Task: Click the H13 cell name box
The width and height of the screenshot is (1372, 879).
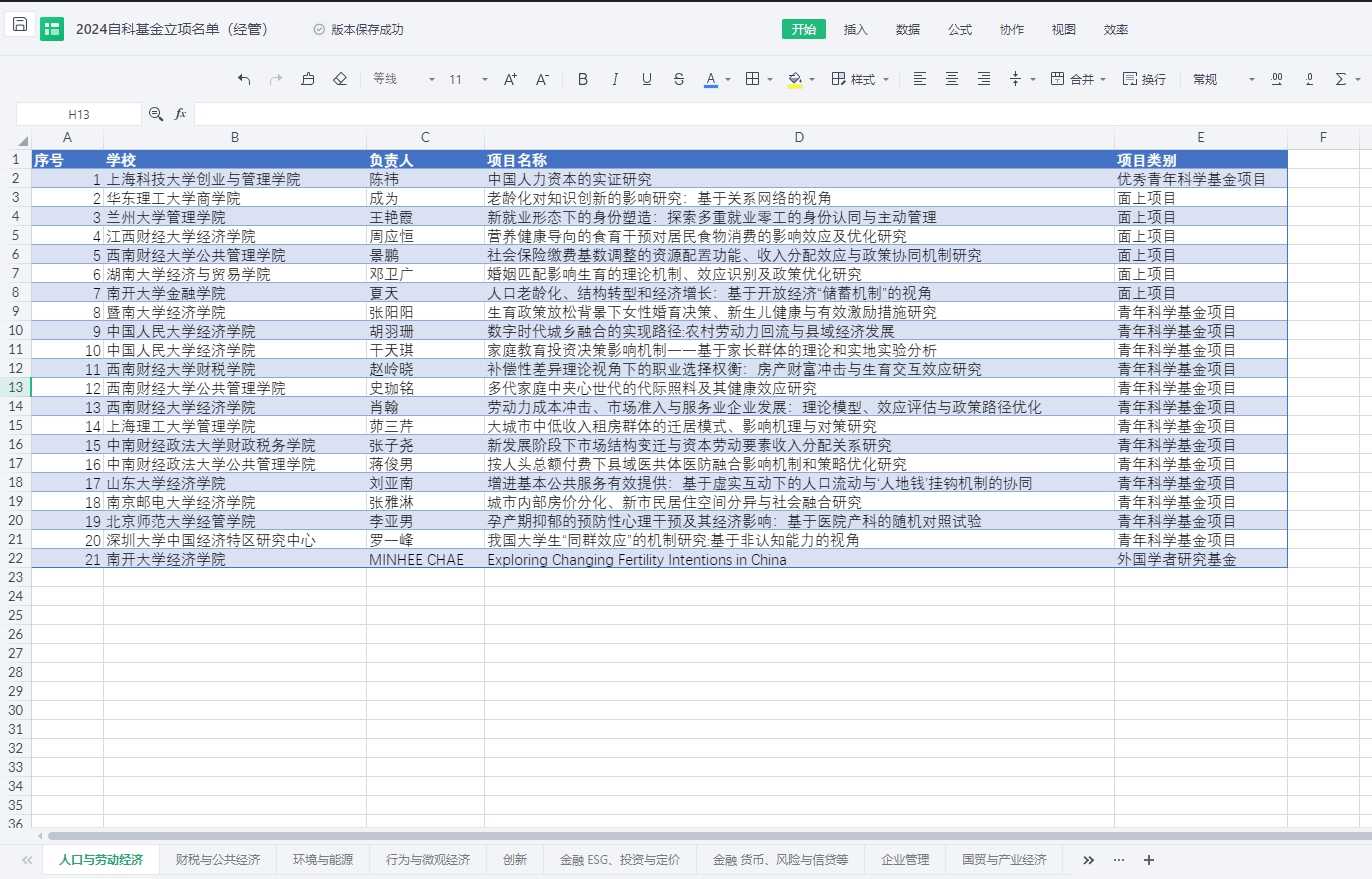Action: point(79,114)
